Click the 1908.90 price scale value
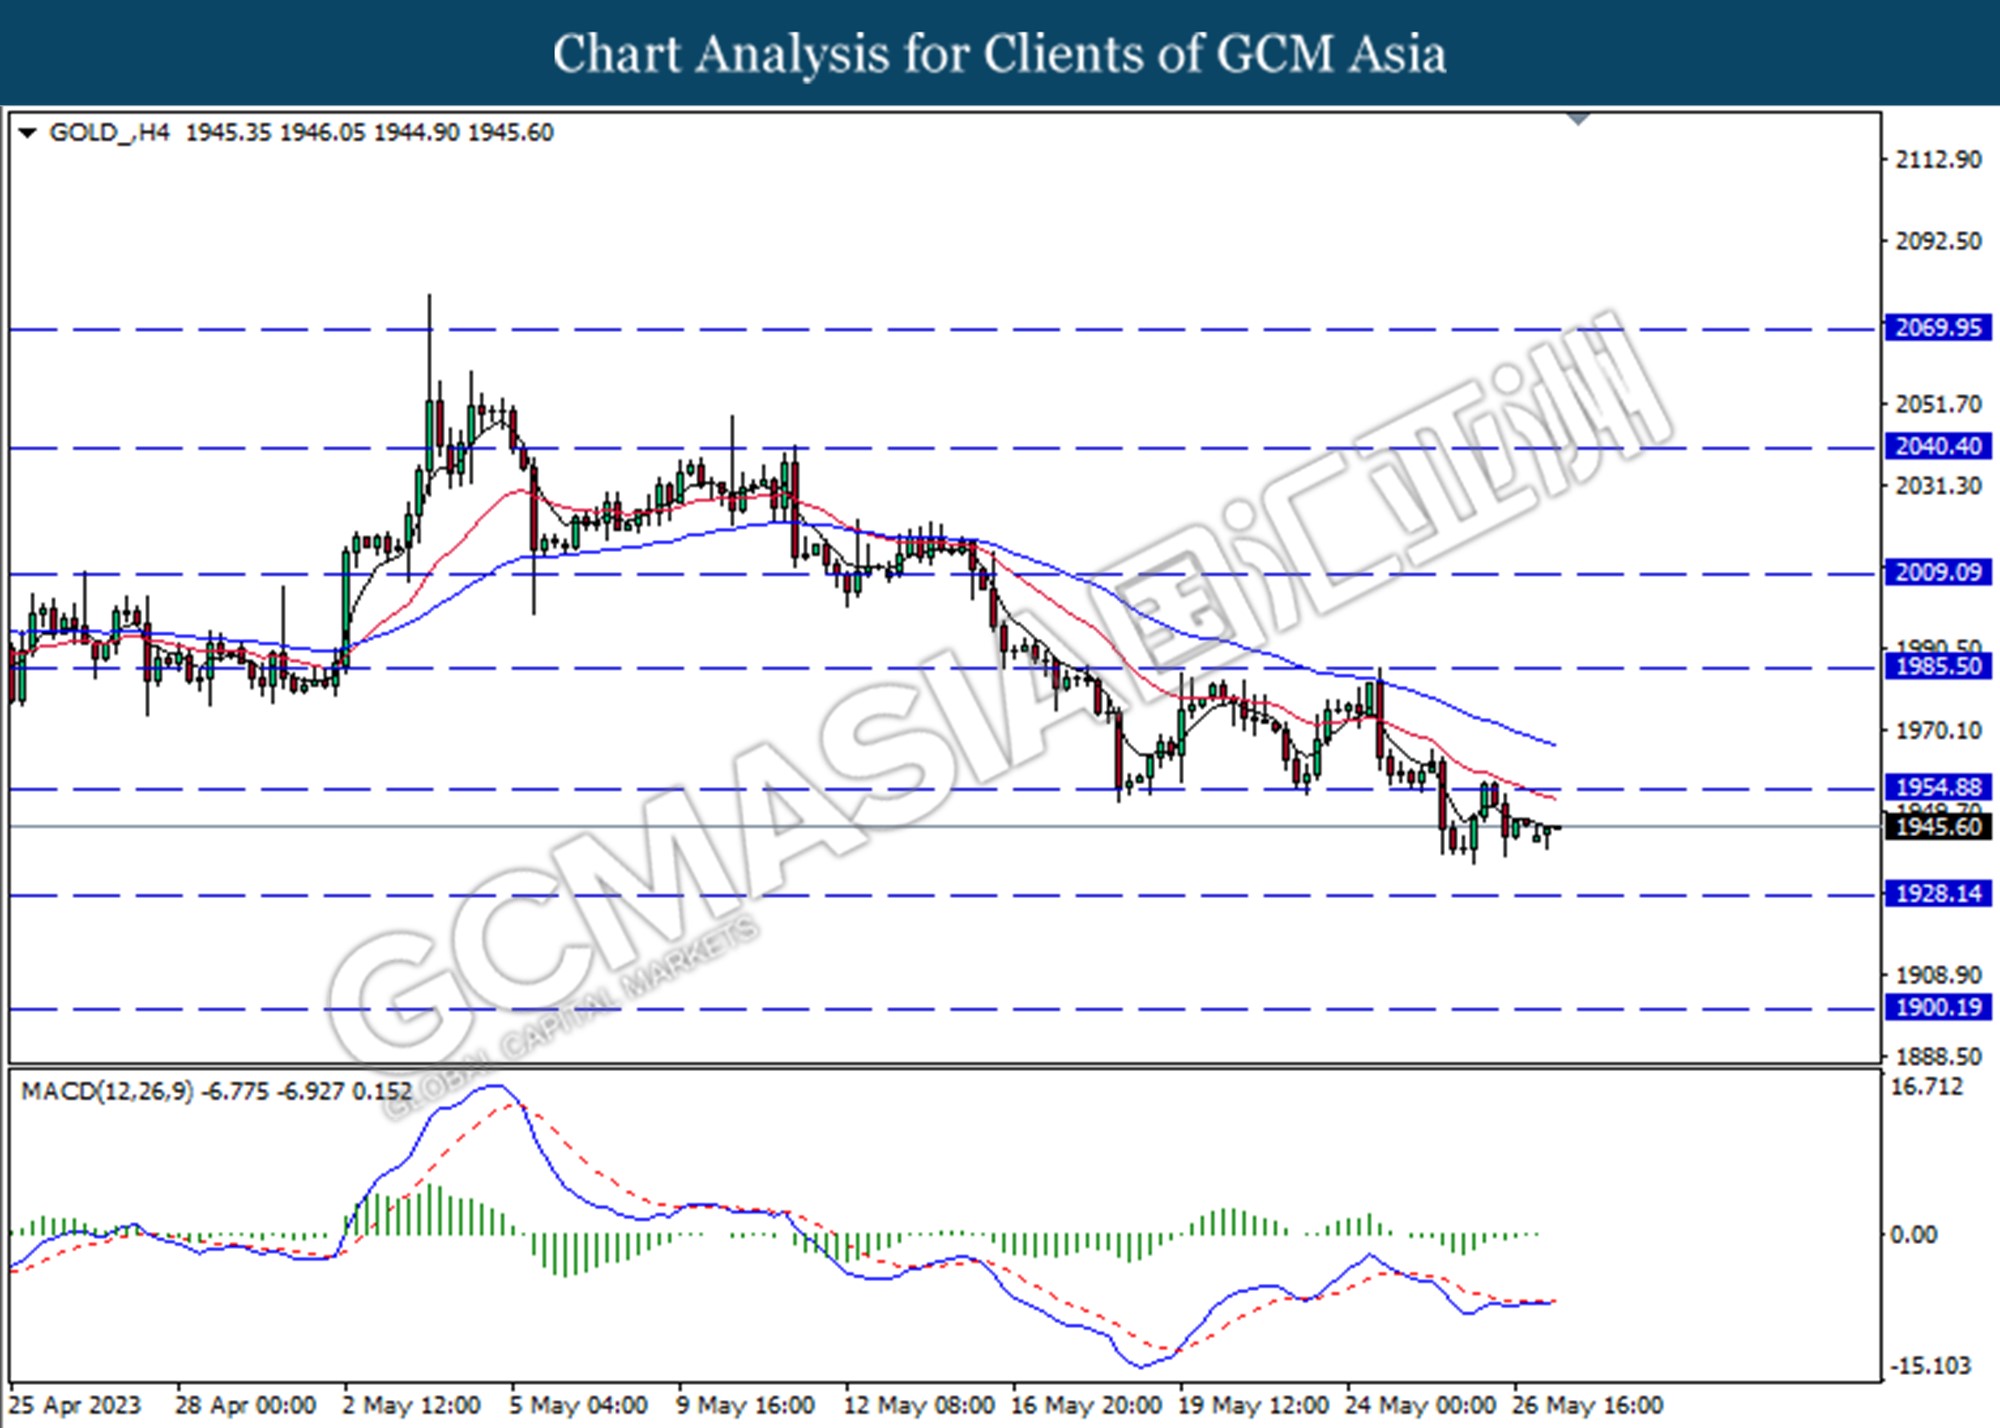Screen dimensions: 2000x1428 pos(1938,975)
